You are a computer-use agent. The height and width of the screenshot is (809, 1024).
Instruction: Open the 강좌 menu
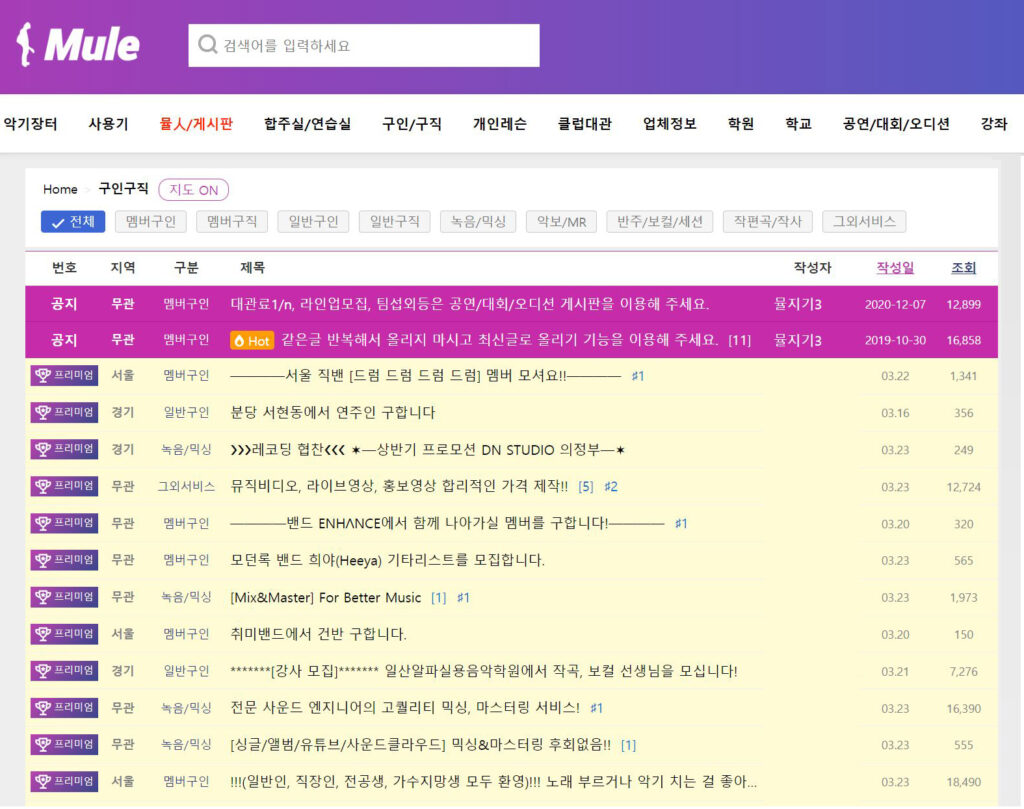994,123
